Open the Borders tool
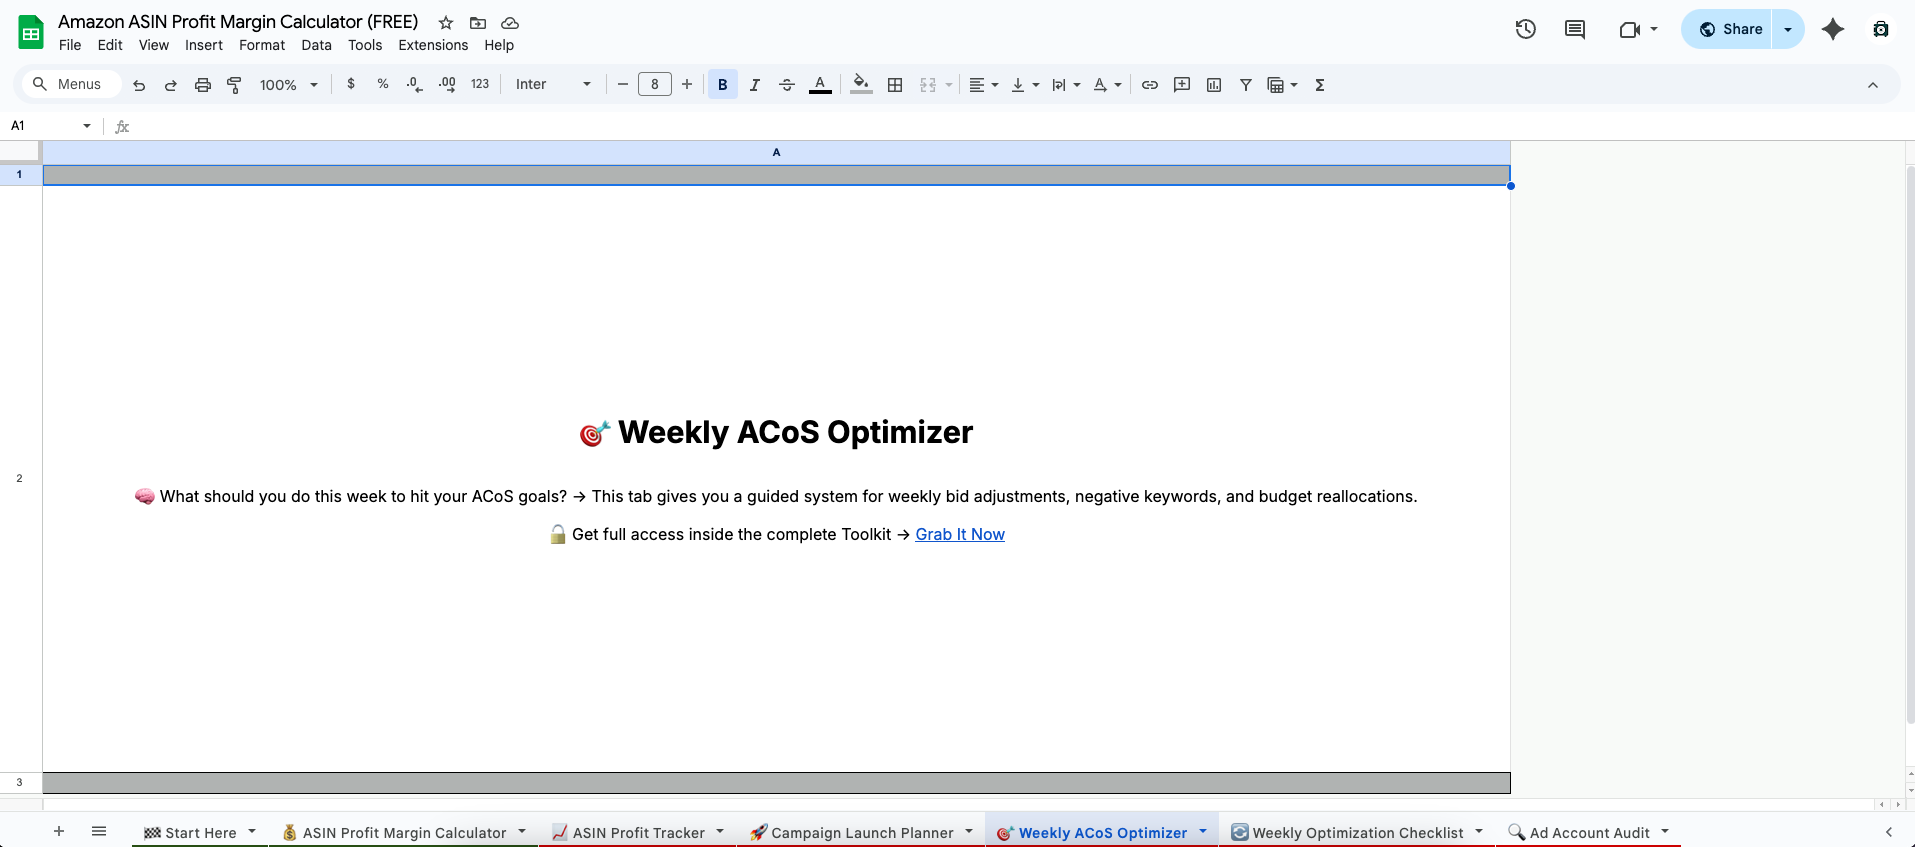Viewport: 1915px width, 847px height. (895, 85)
